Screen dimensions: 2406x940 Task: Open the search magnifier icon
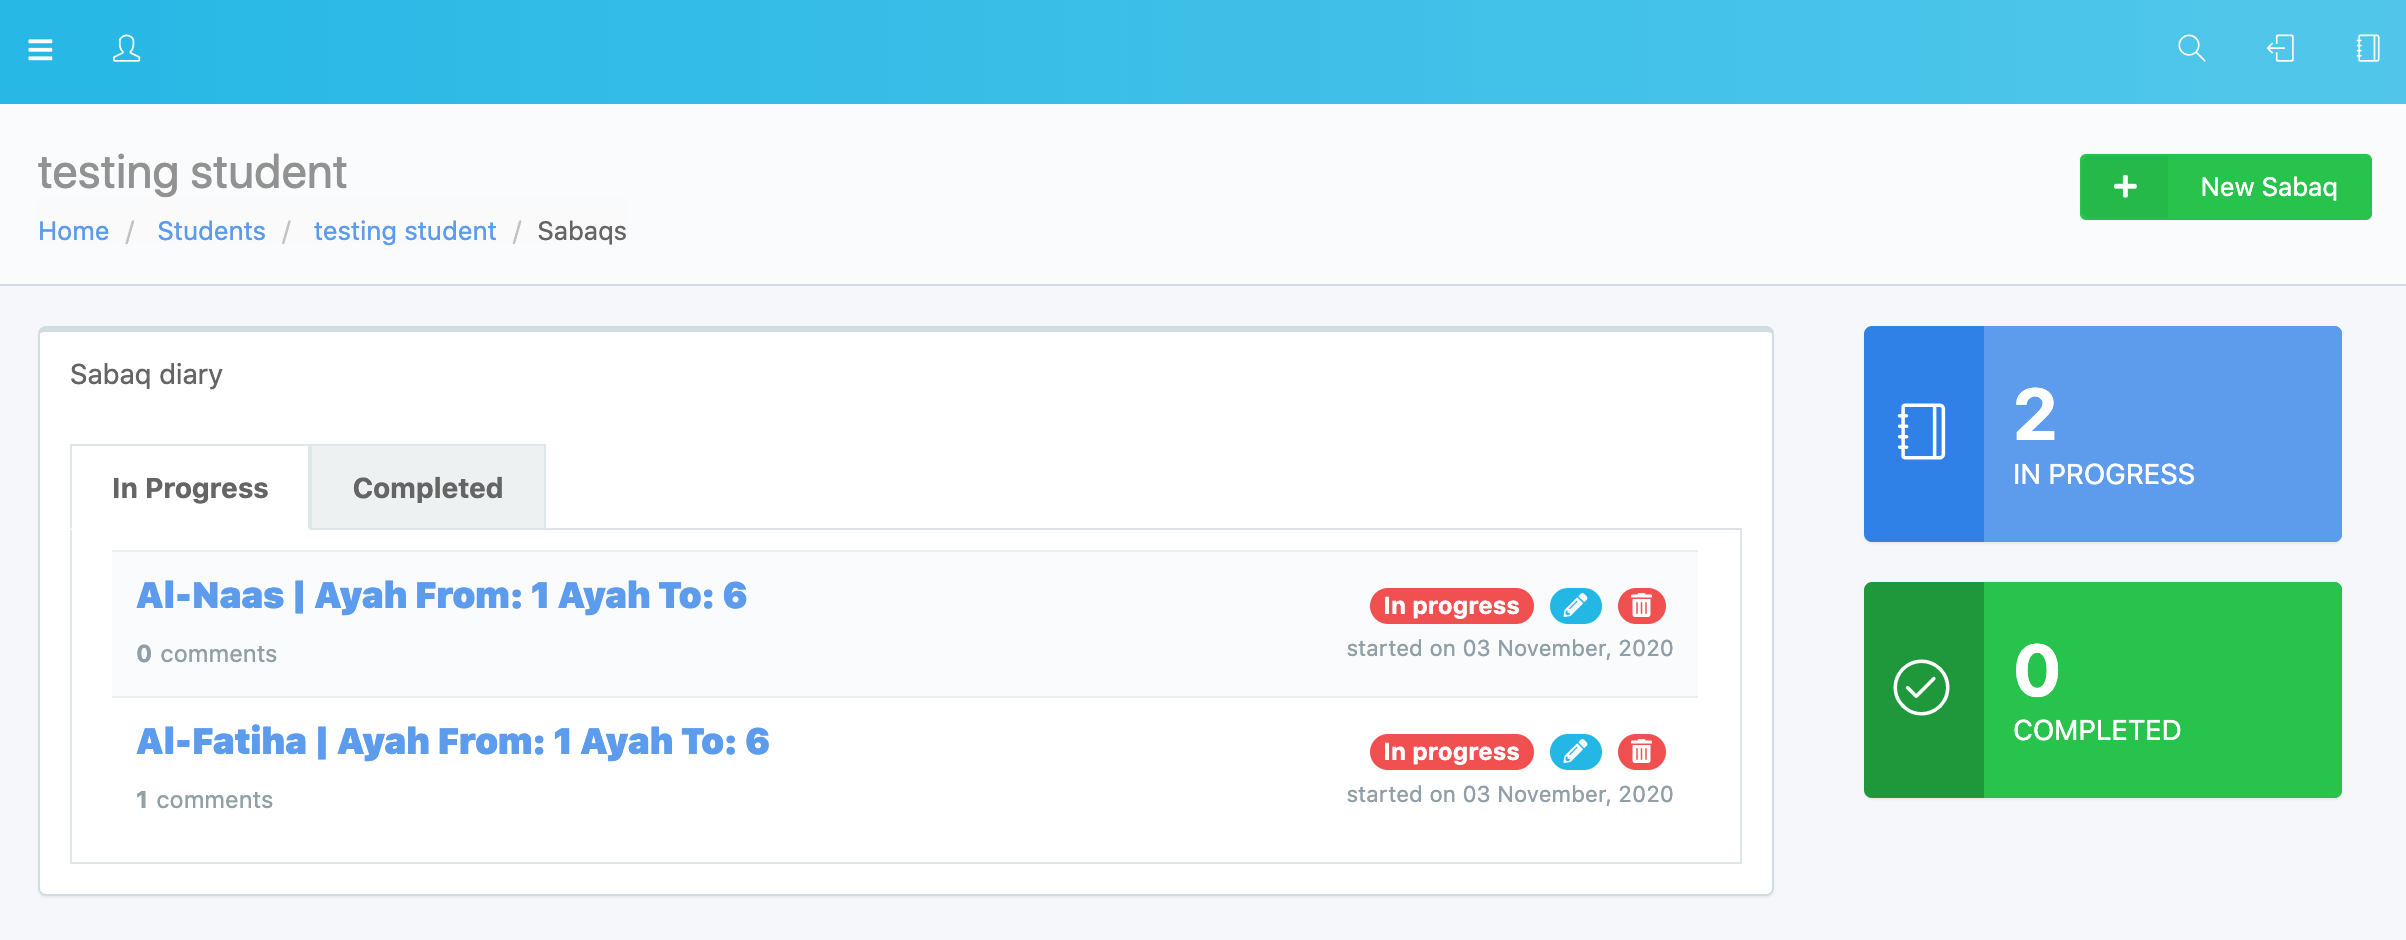click(x=2191, y=49)
